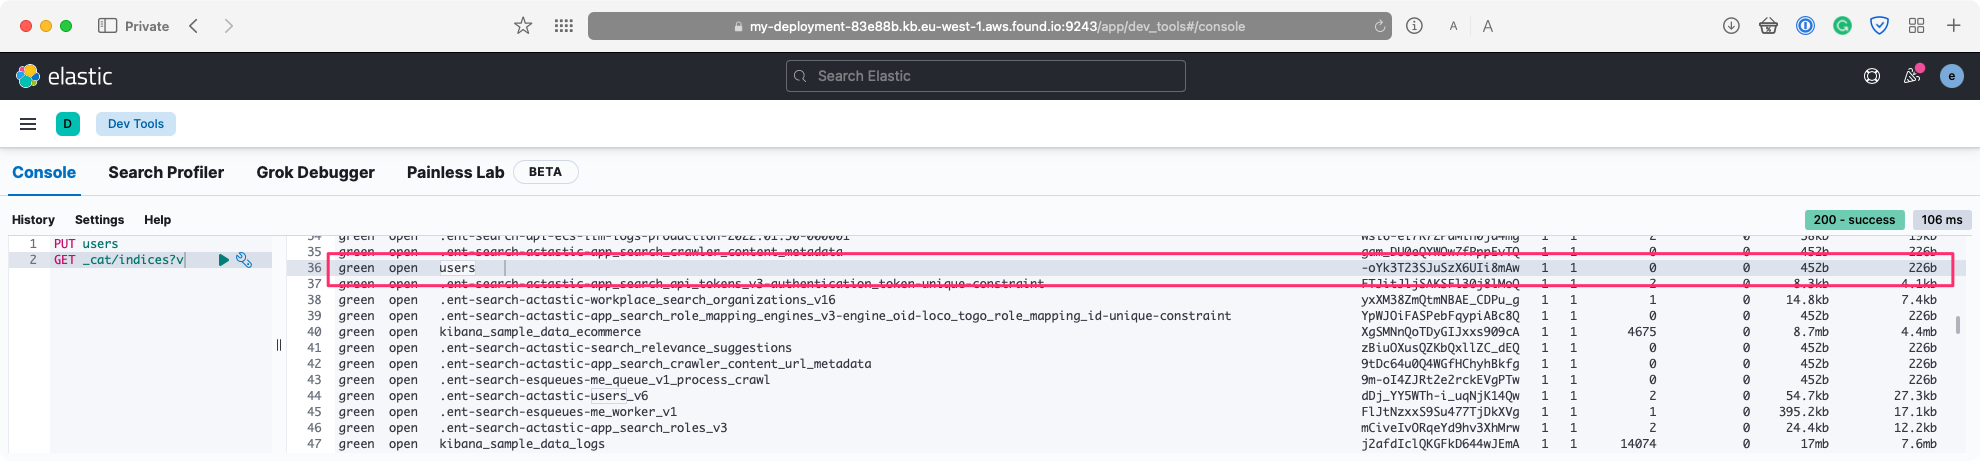Toggle the browser sidebar panel
This screenshot has width=1980, height=461.
[x=107, y=26]
